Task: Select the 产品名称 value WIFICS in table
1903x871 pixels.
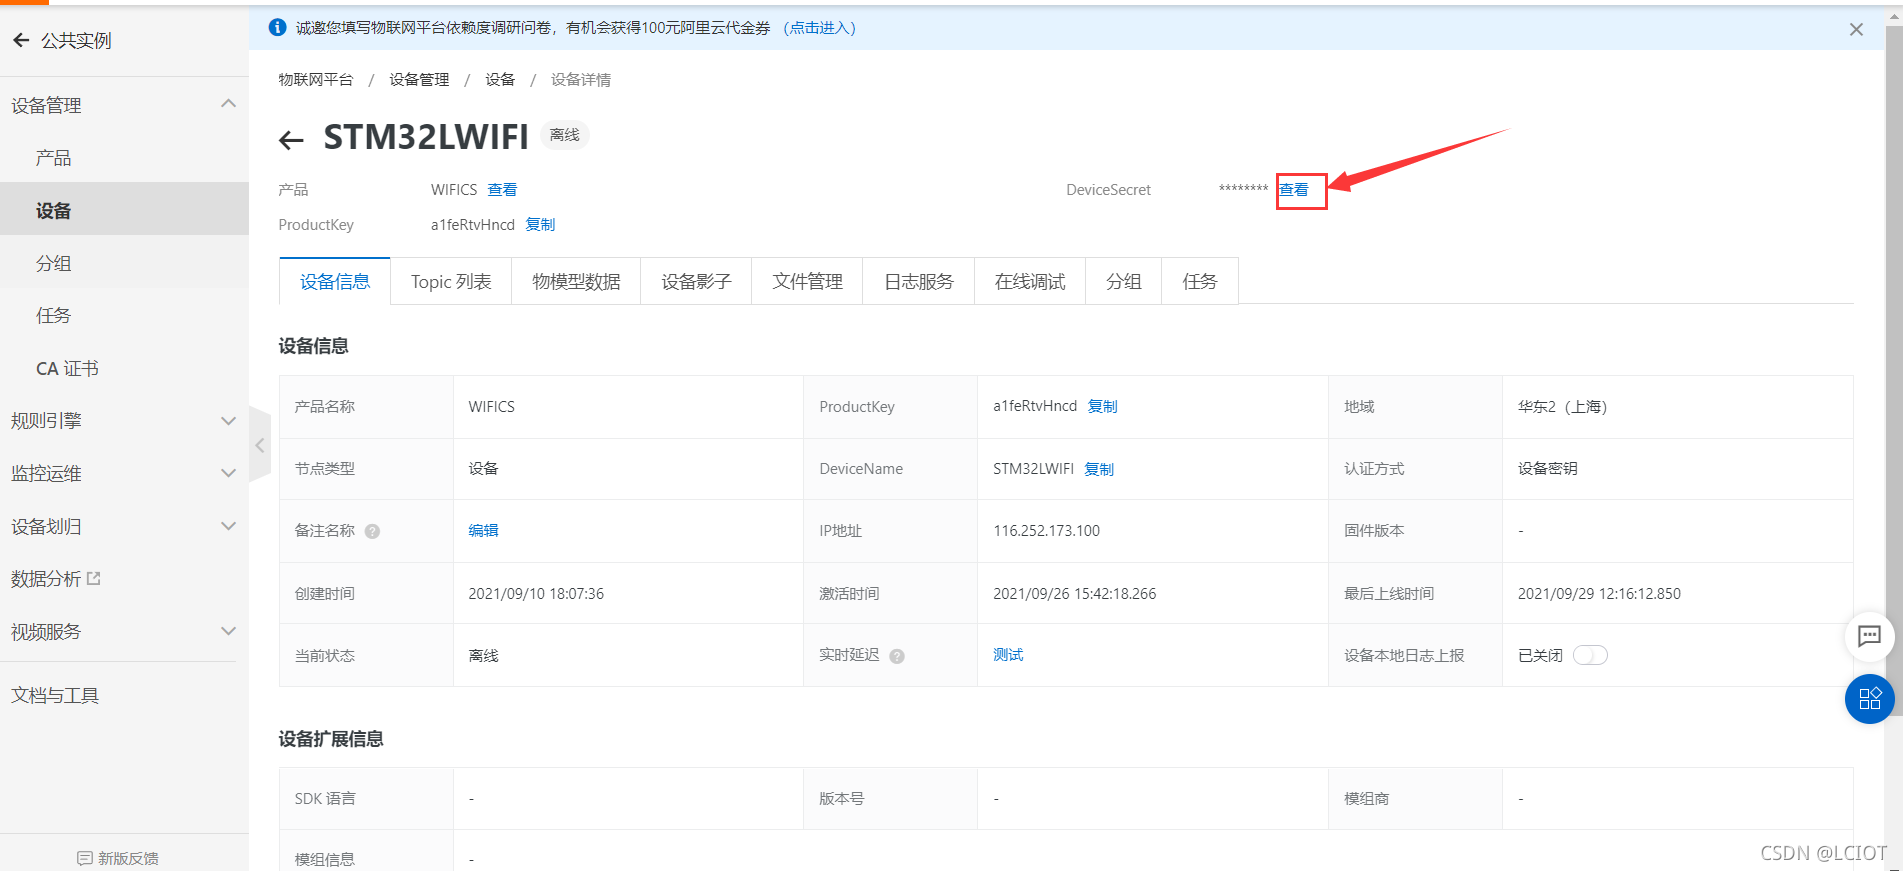Action: click(x=491, y=407)
